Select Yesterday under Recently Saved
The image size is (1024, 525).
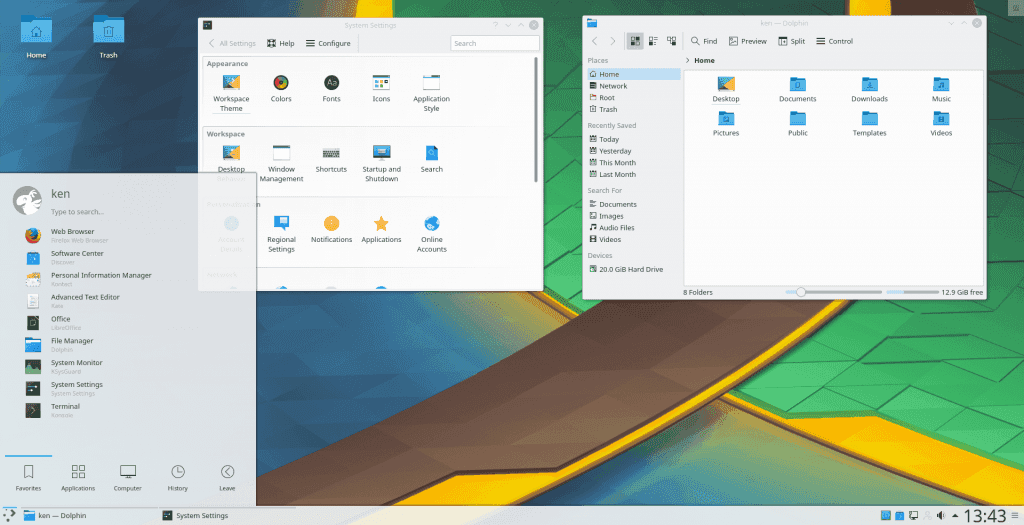pyautogui.click(x=633, y=151)
